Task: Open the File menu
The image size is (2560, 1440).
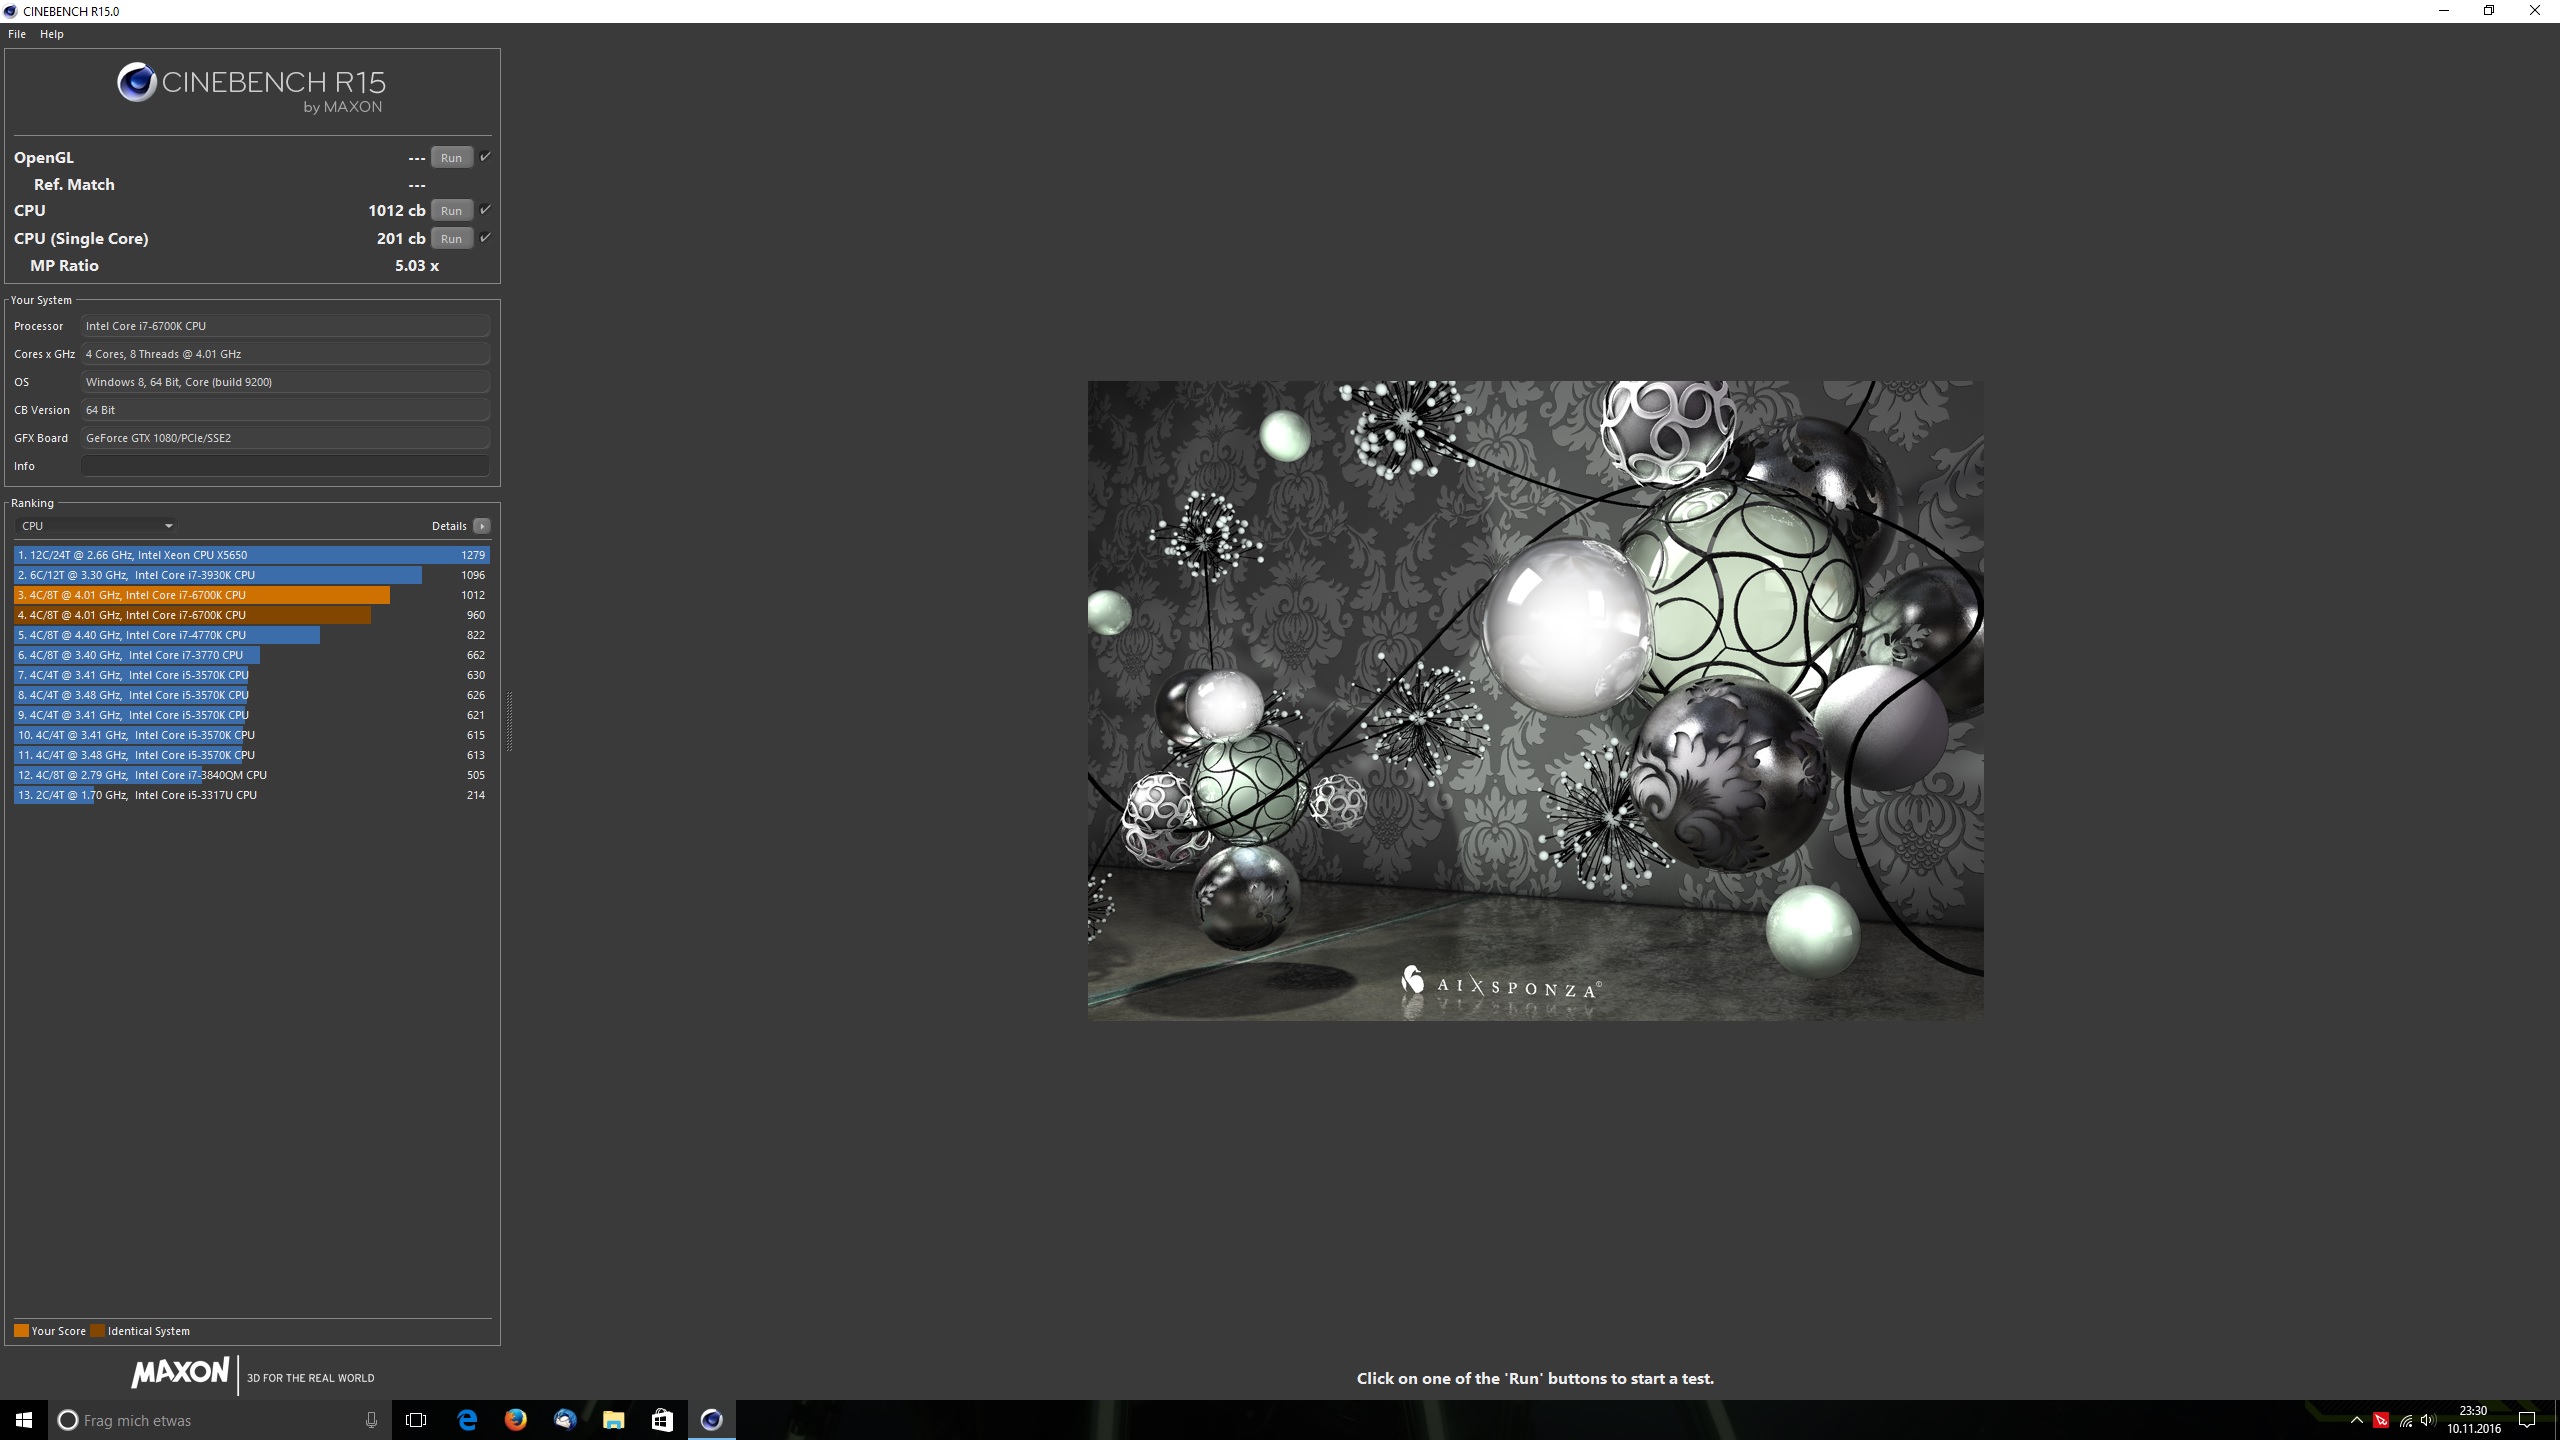Action: pos(17,34)
